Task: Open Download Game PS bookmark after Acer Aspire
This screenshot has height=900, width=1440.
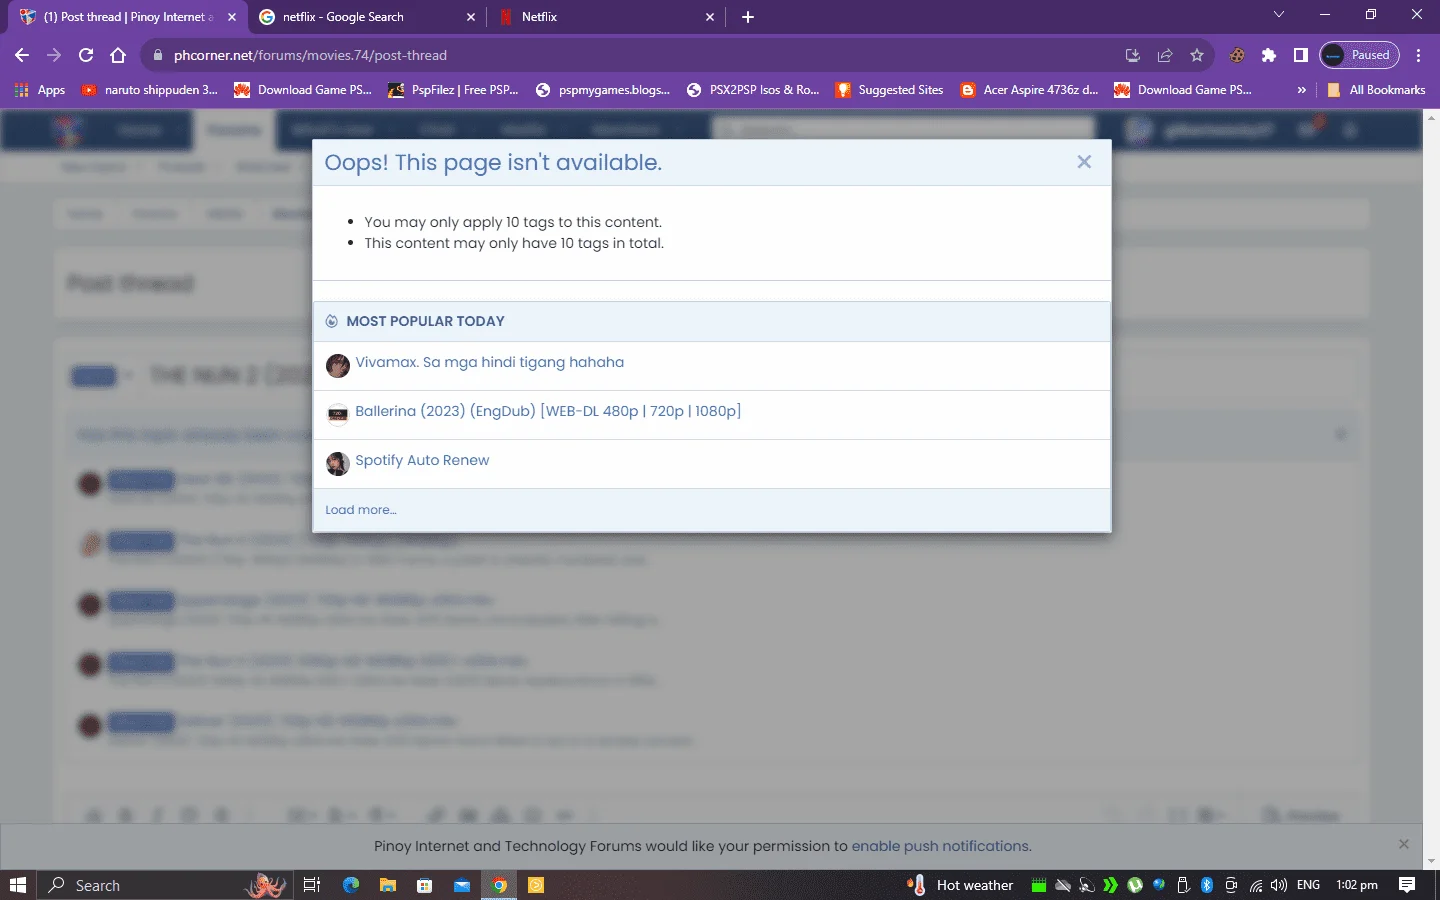Action: tap(1183, 90)
